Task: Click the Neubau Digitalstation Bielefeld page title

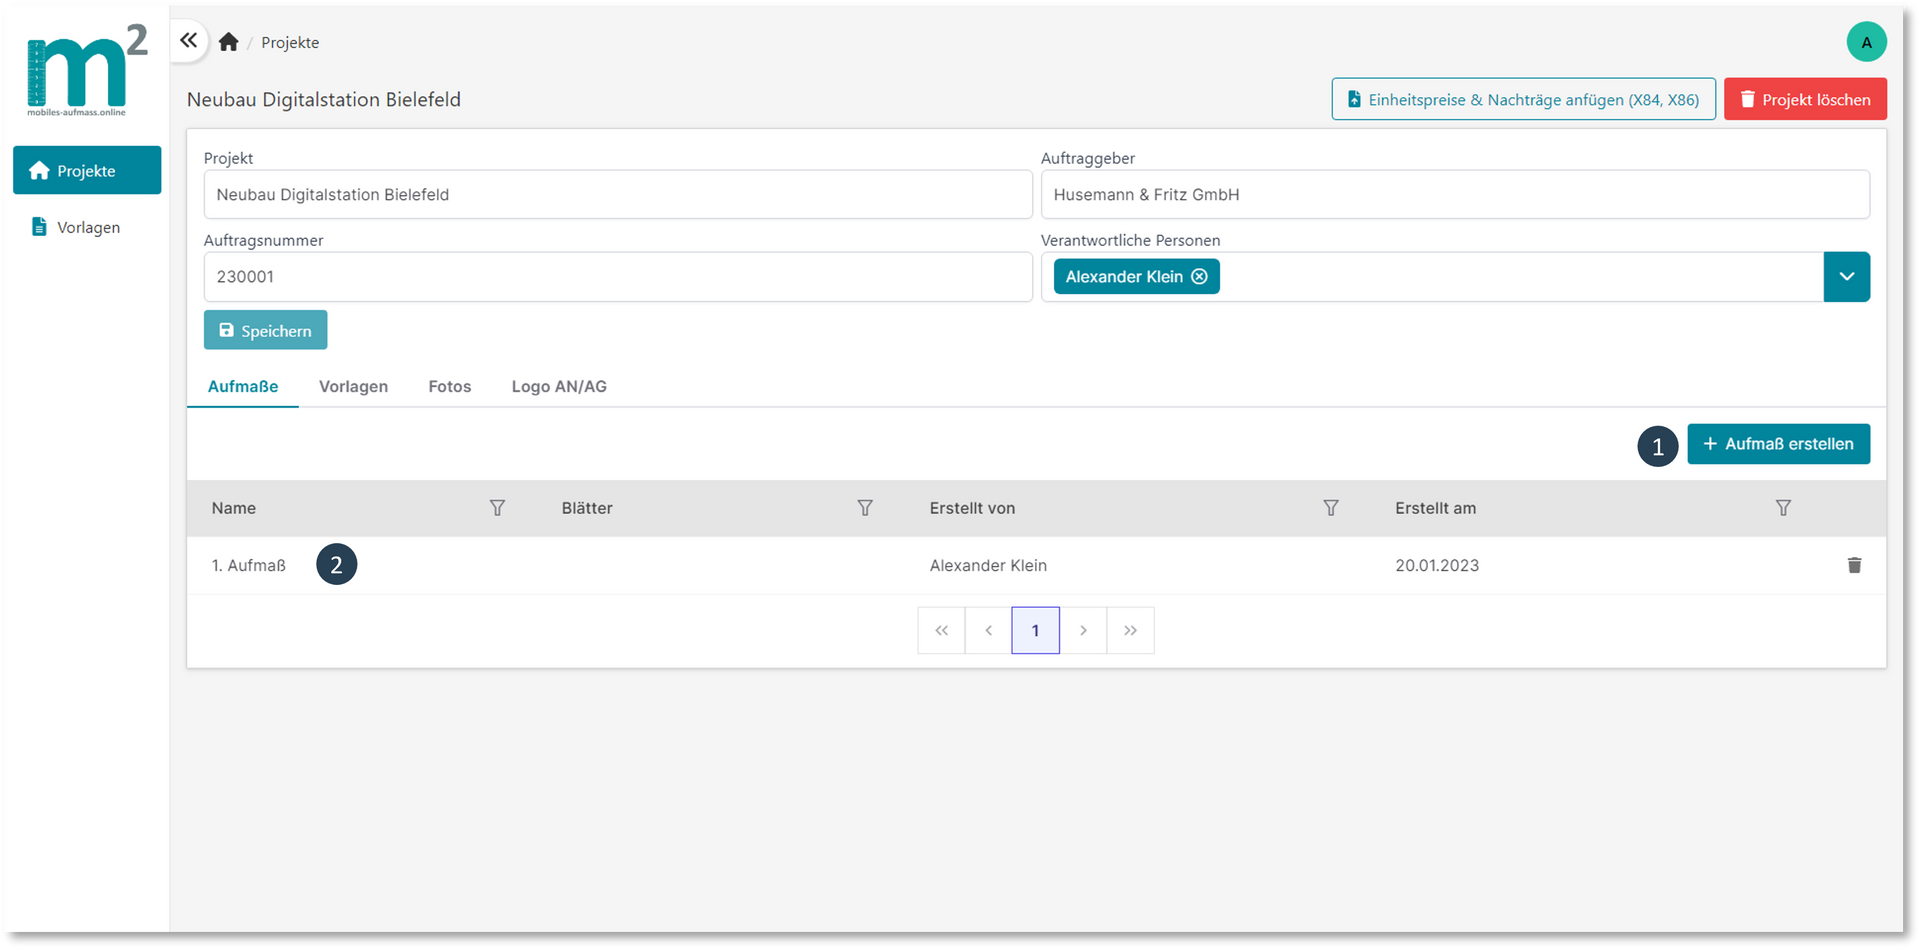Action: tap(324, 99)
